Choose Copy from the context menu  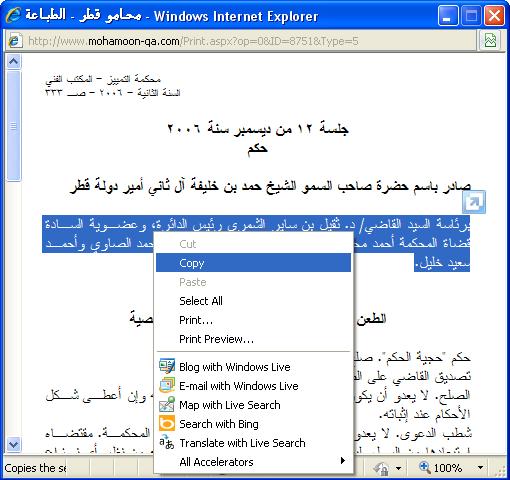[253, 263]
